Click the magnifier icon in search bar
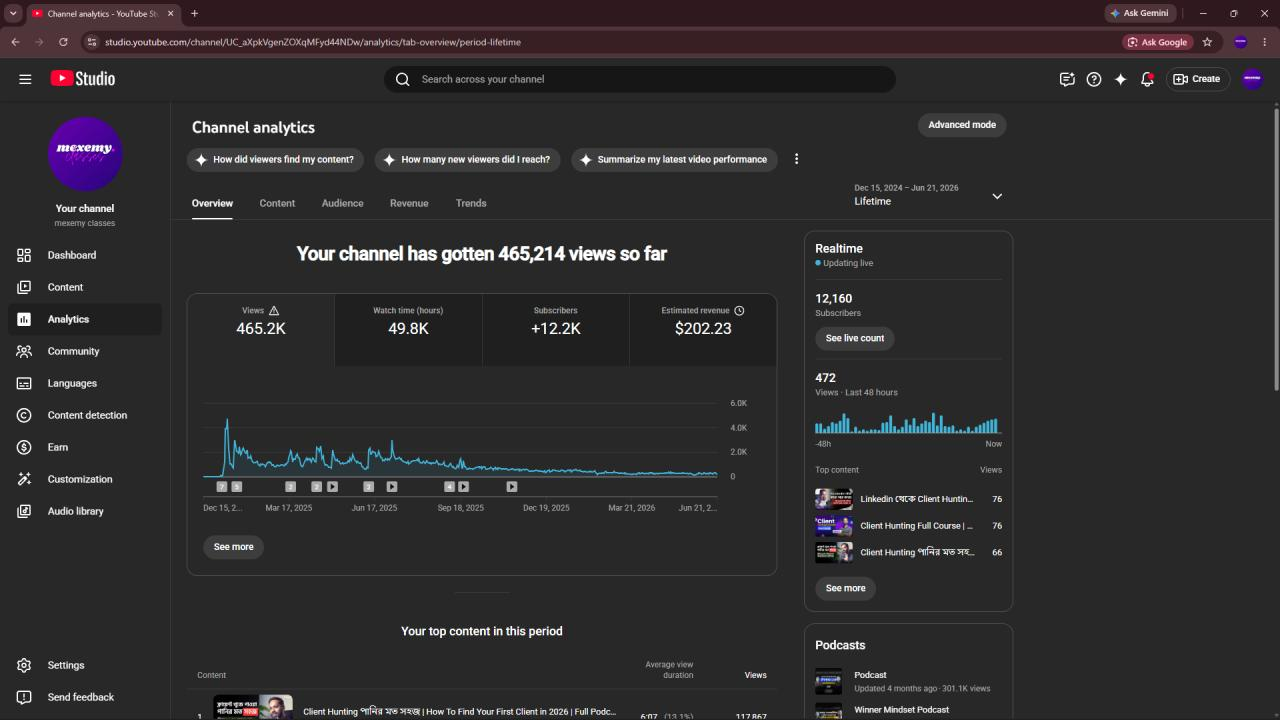This screenshot has height=720, width=1280. tap(403, 79)
